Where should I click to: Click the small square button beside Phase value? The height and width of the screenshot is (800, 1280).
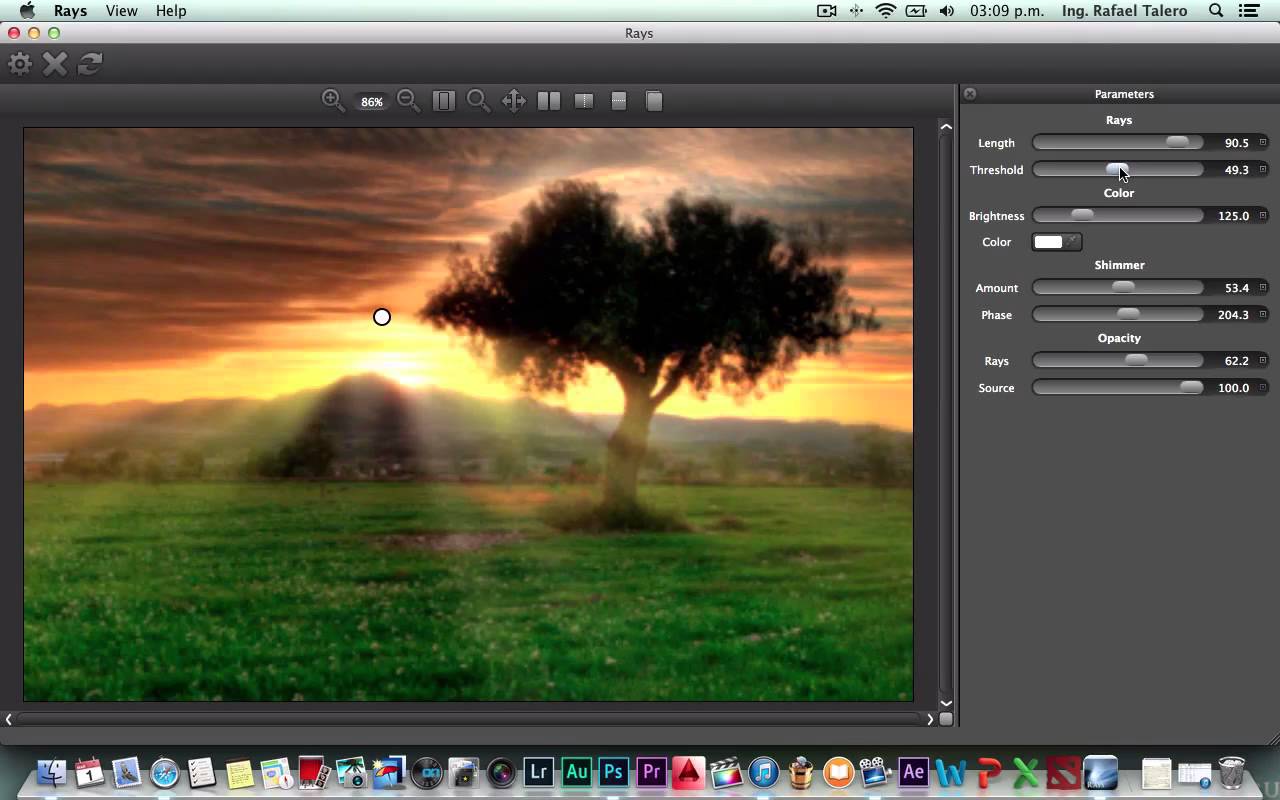pos(1263,315)
